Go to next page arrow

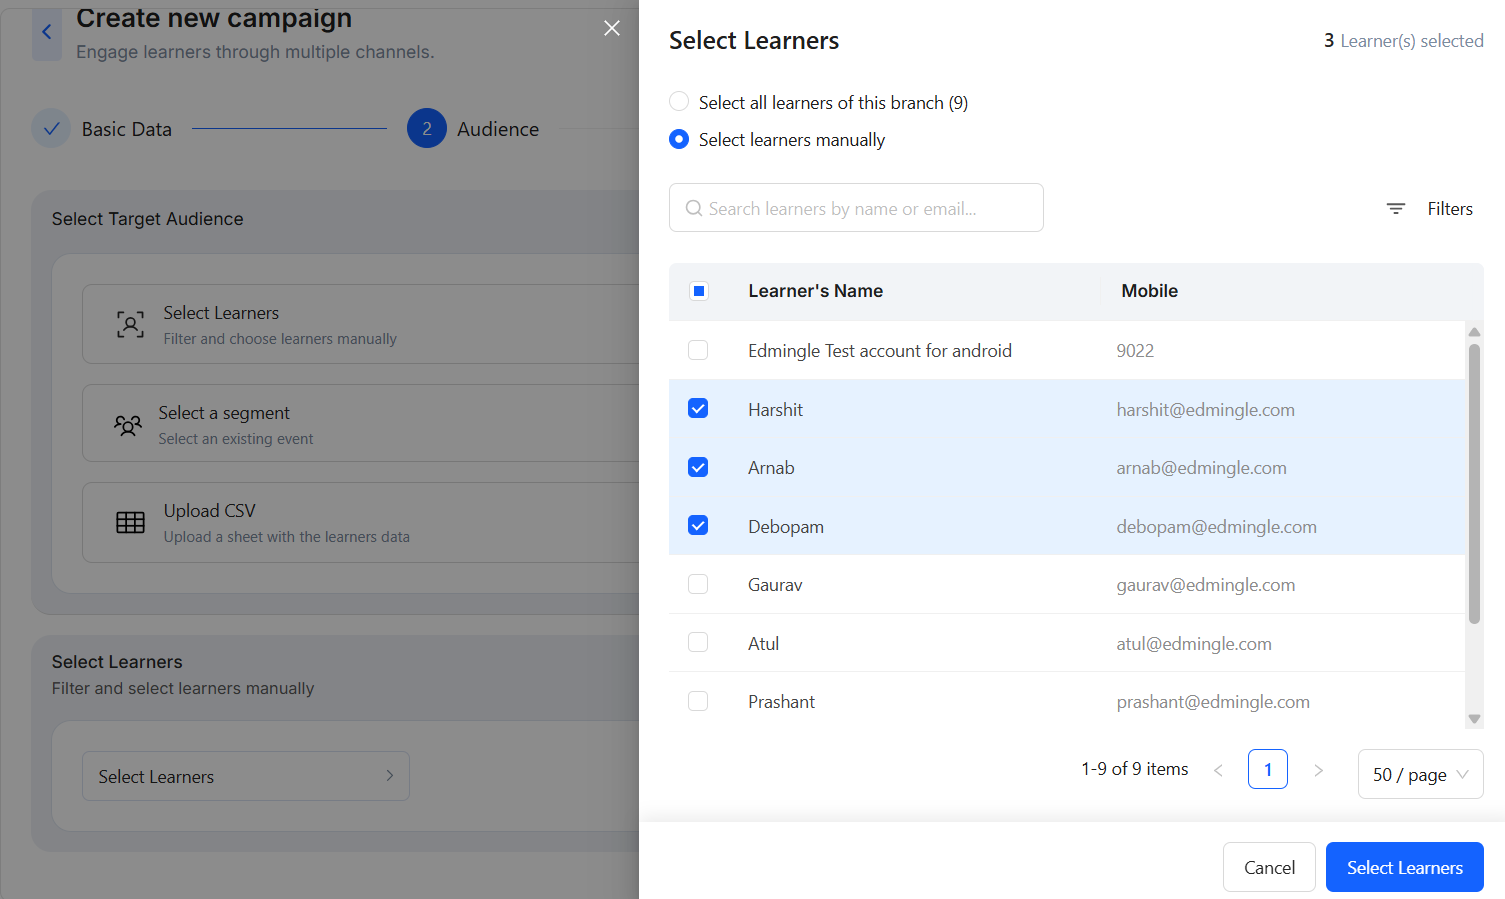coord(1319,770)
